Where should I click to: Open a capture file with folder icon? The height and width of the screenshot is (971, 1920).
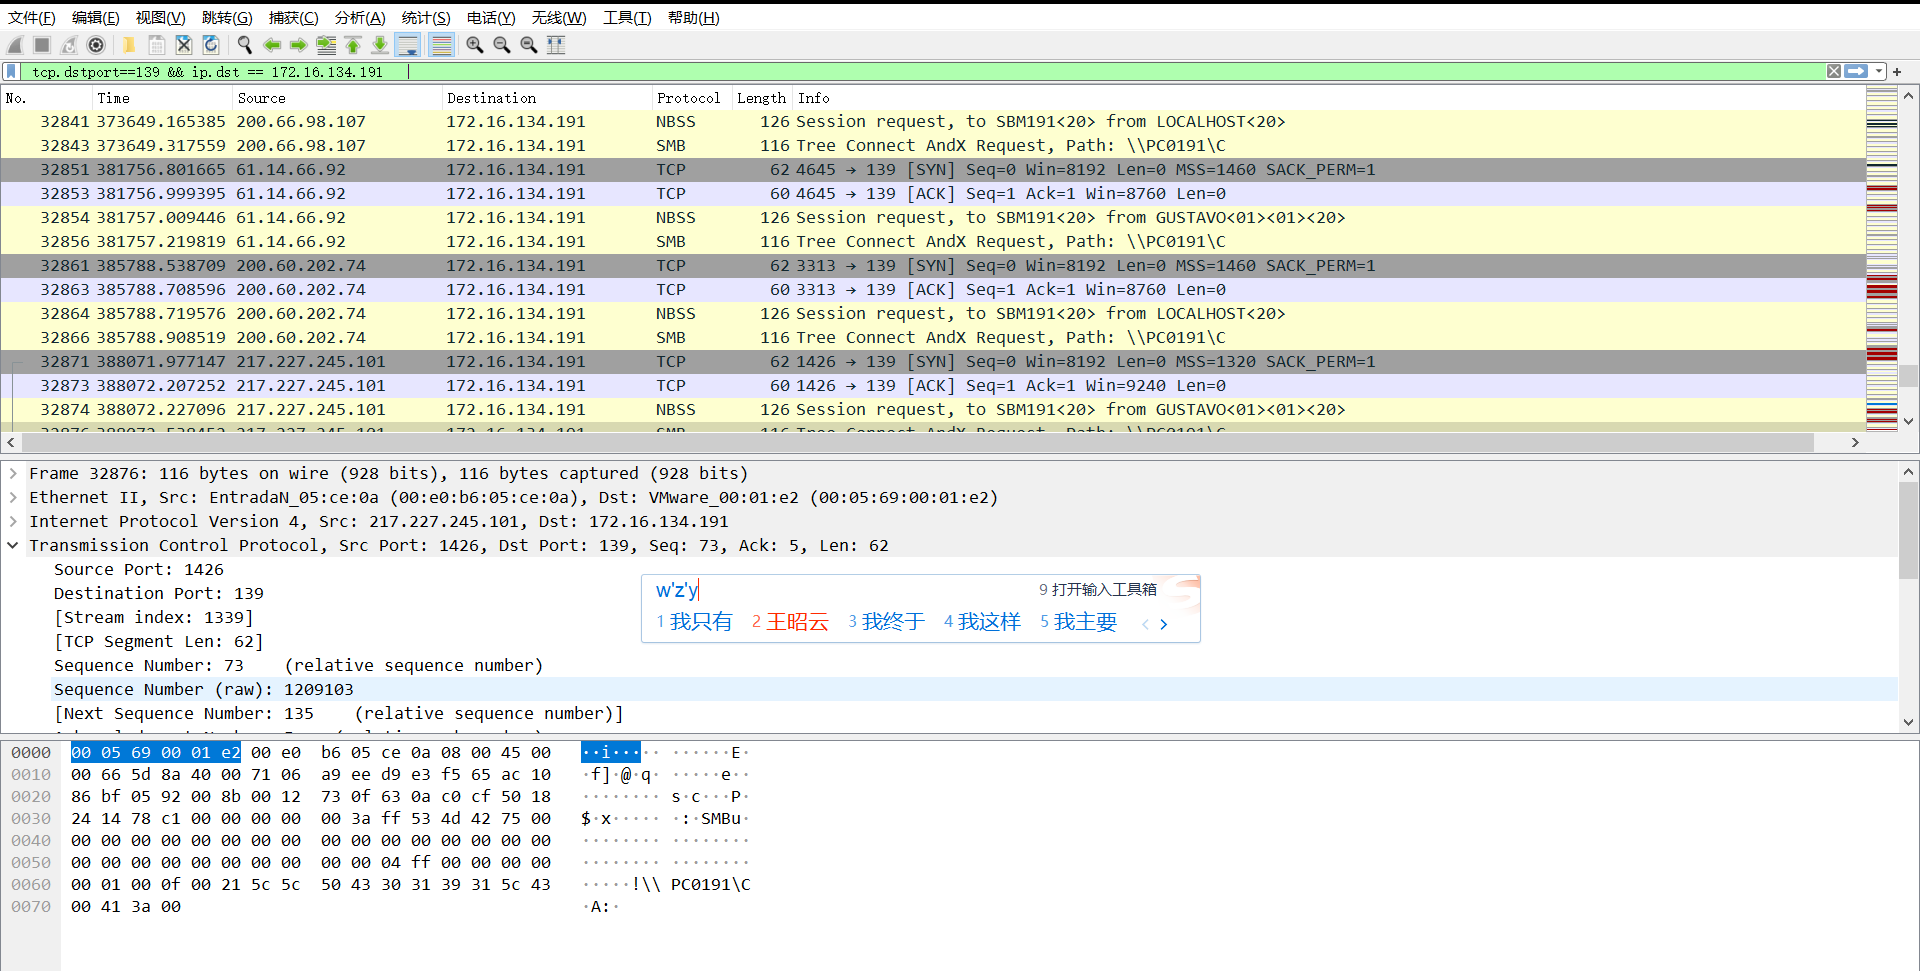pos(129,45)
